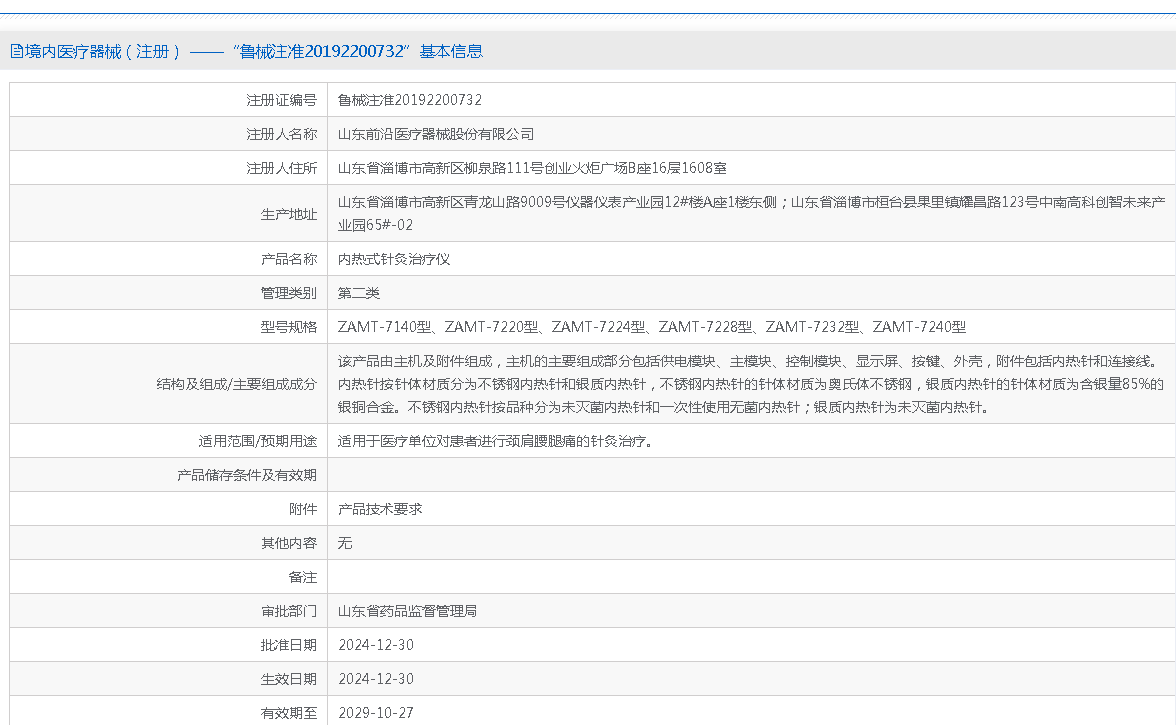Click the intended use description text
This screenshot has height=725, width=1176.
495,441
